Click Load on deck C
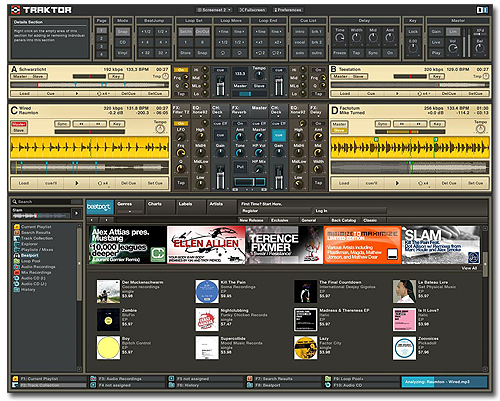Screen dimensions: 500x401 (24, 183)
